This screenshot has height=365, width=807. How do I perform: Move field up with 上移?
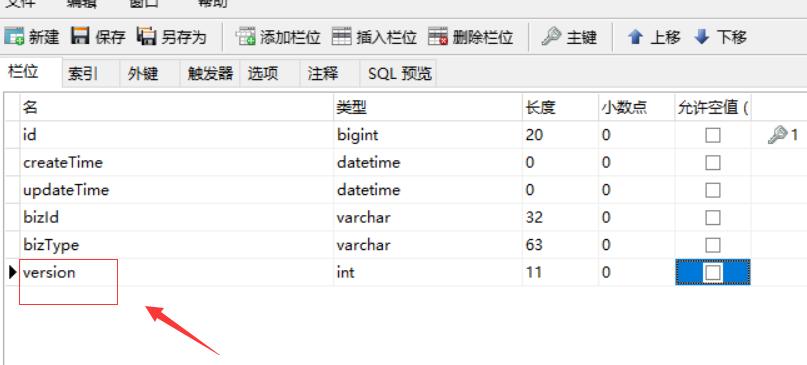[x=654, y=37]
